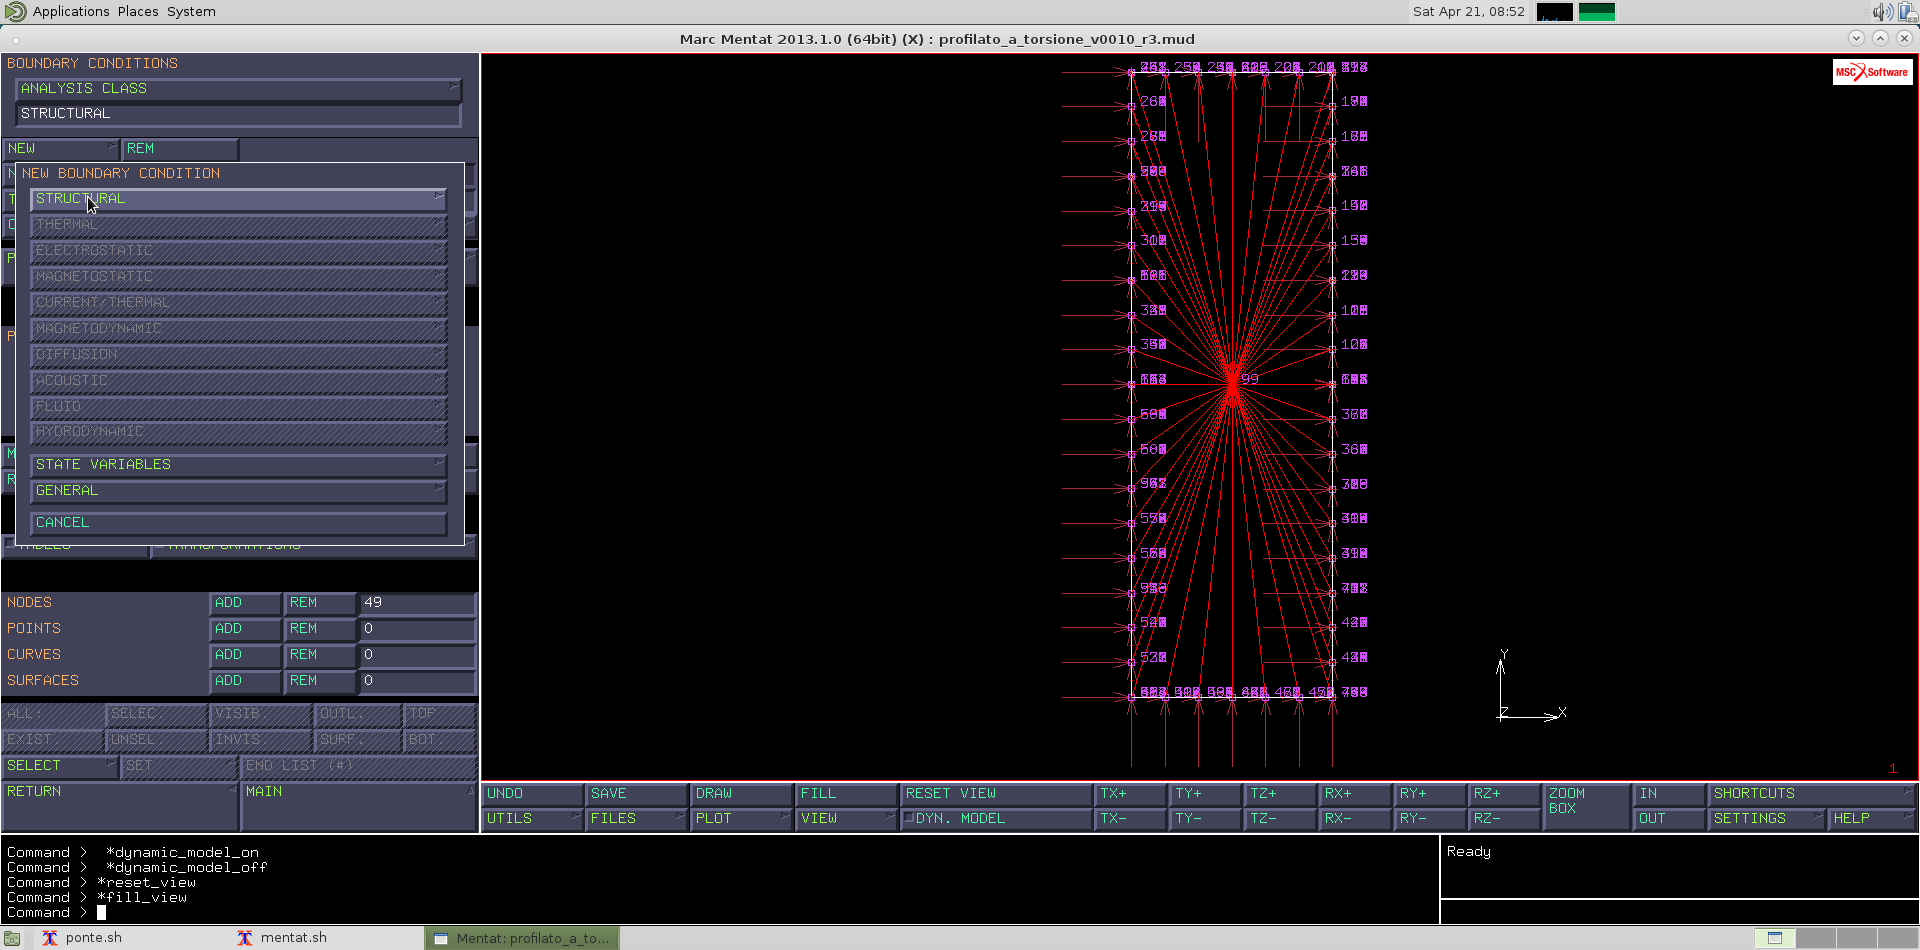Click REM for CURVES
The width and height of the screenshot is (1920, 950).
[320, 655]
